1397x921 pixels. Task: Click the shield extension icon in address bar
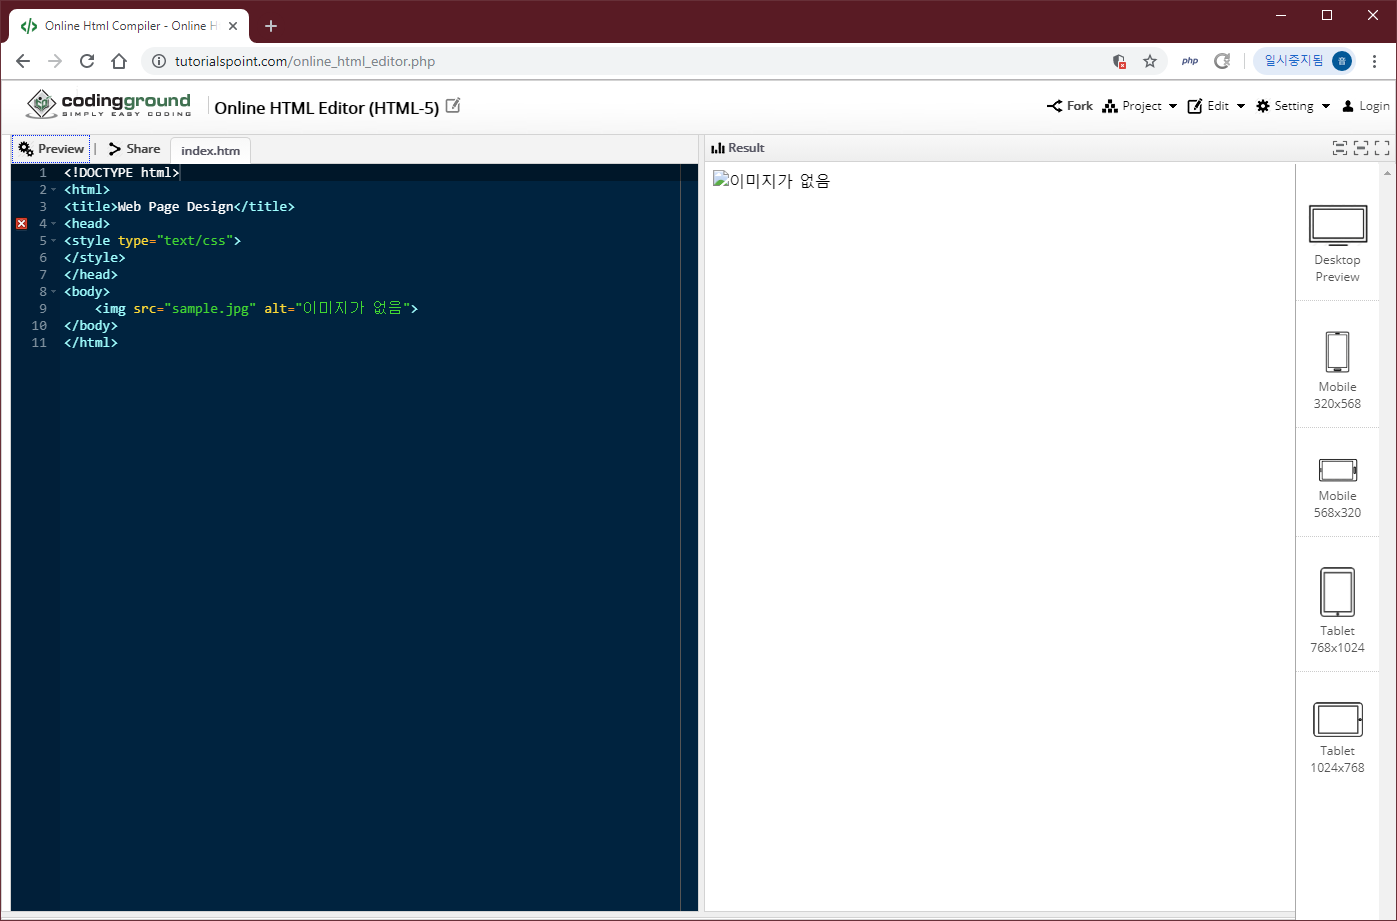click(1120, 61)
